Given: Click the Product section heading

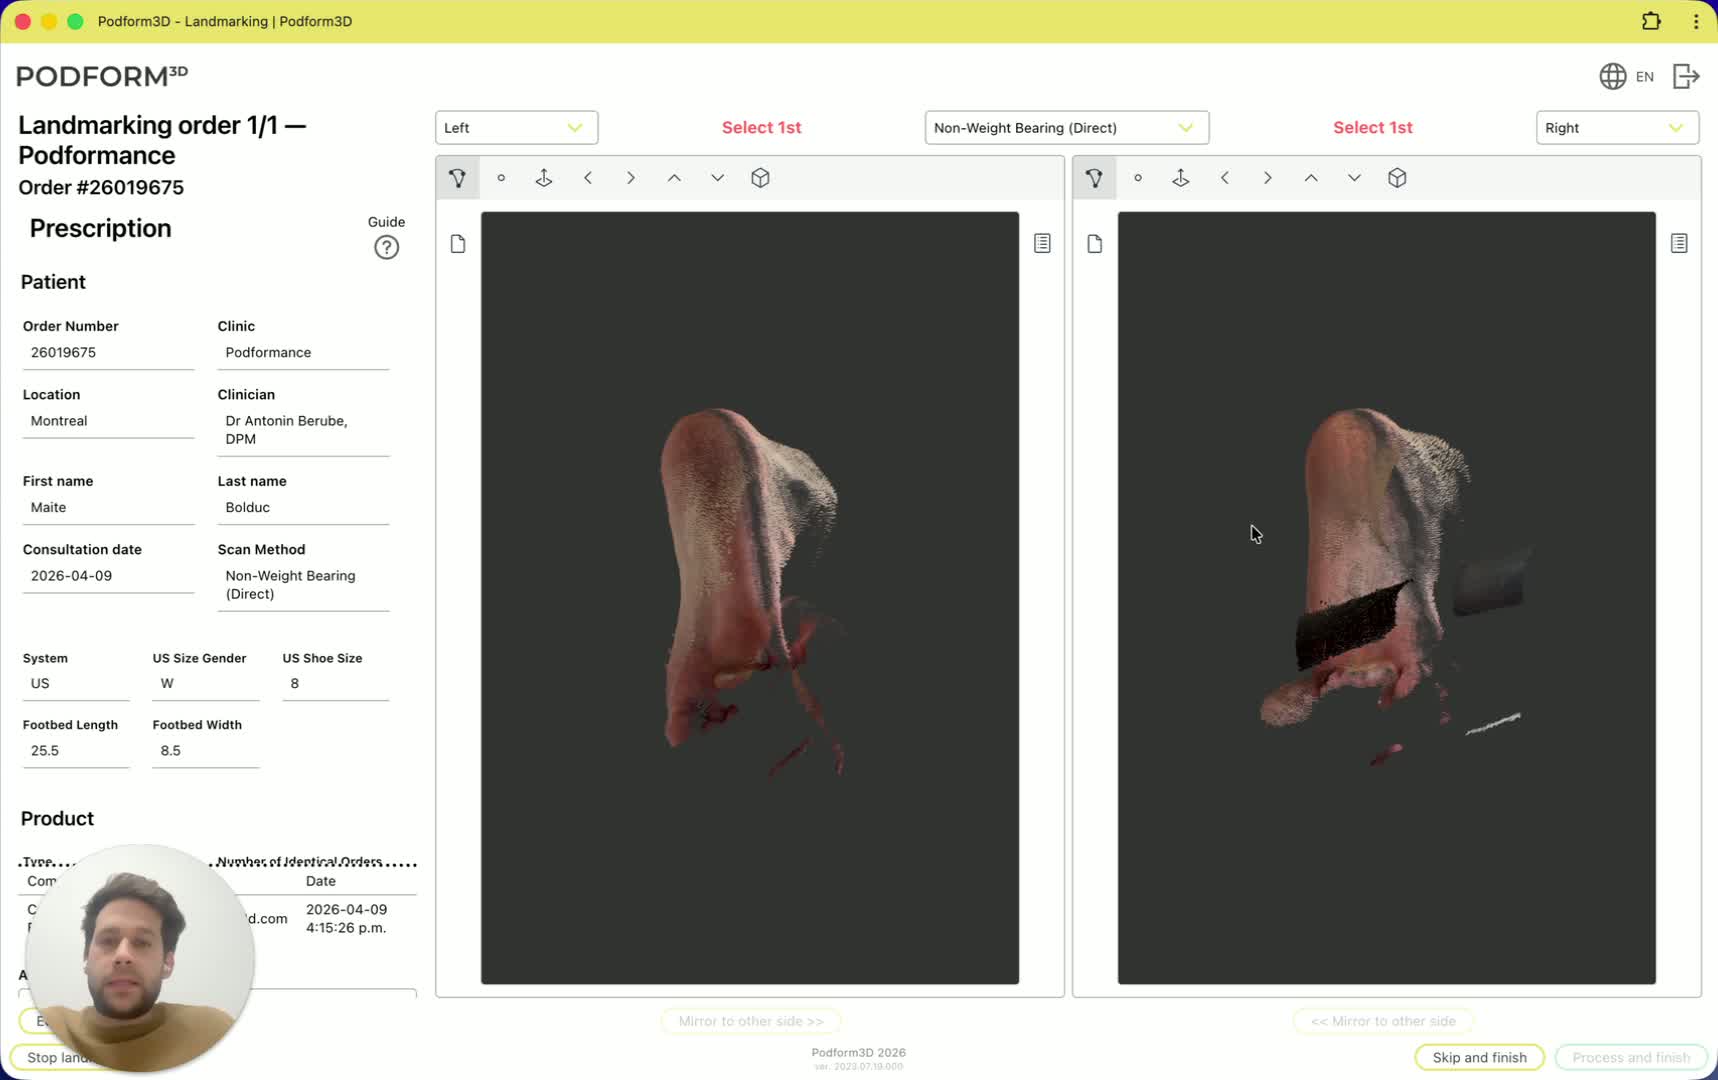Looking at the screenshot, I should [57, 819].
